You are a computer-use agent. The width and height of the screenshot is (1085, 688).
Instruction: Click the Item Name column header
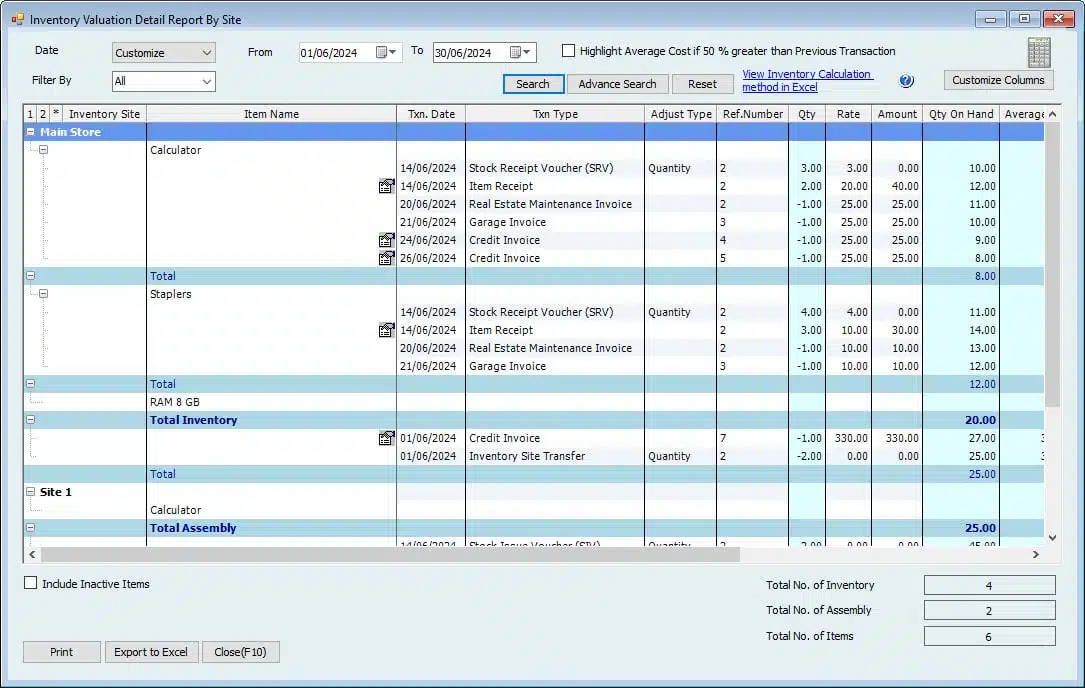click(x=271, y=114)
